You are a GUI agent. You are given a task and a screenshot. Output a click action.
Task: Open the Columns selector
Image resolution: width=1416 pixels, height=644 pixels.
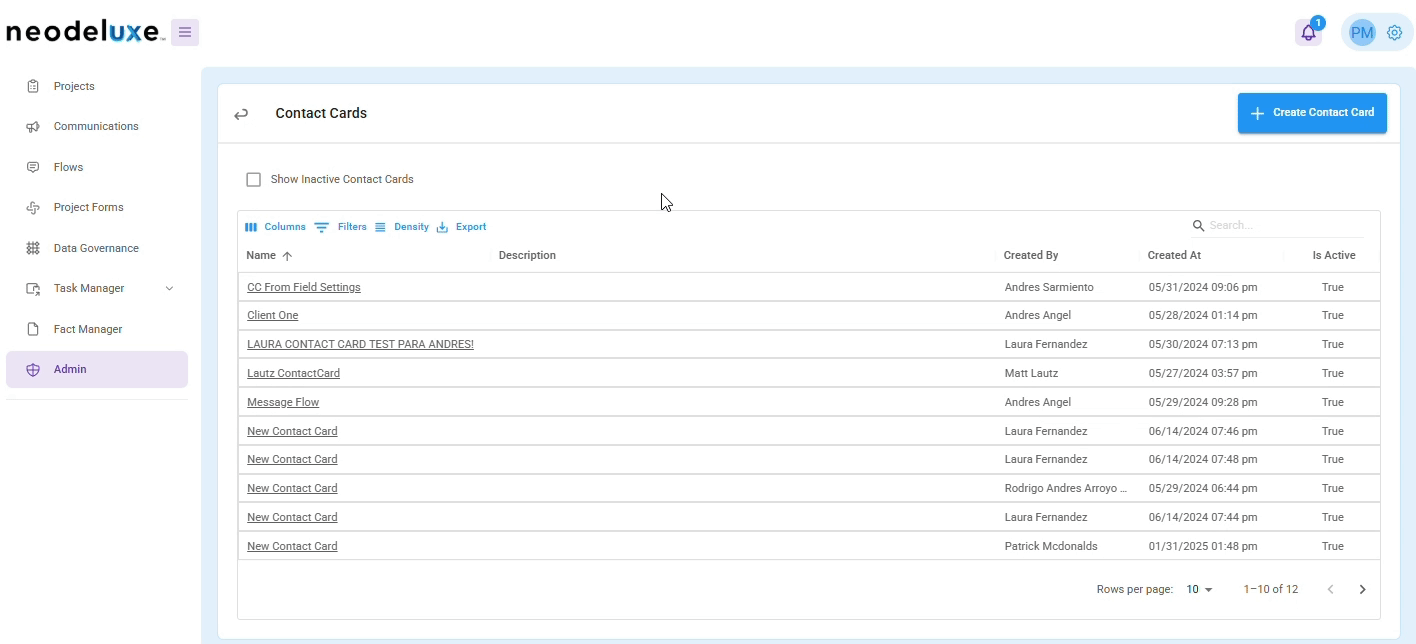[275, 227]
